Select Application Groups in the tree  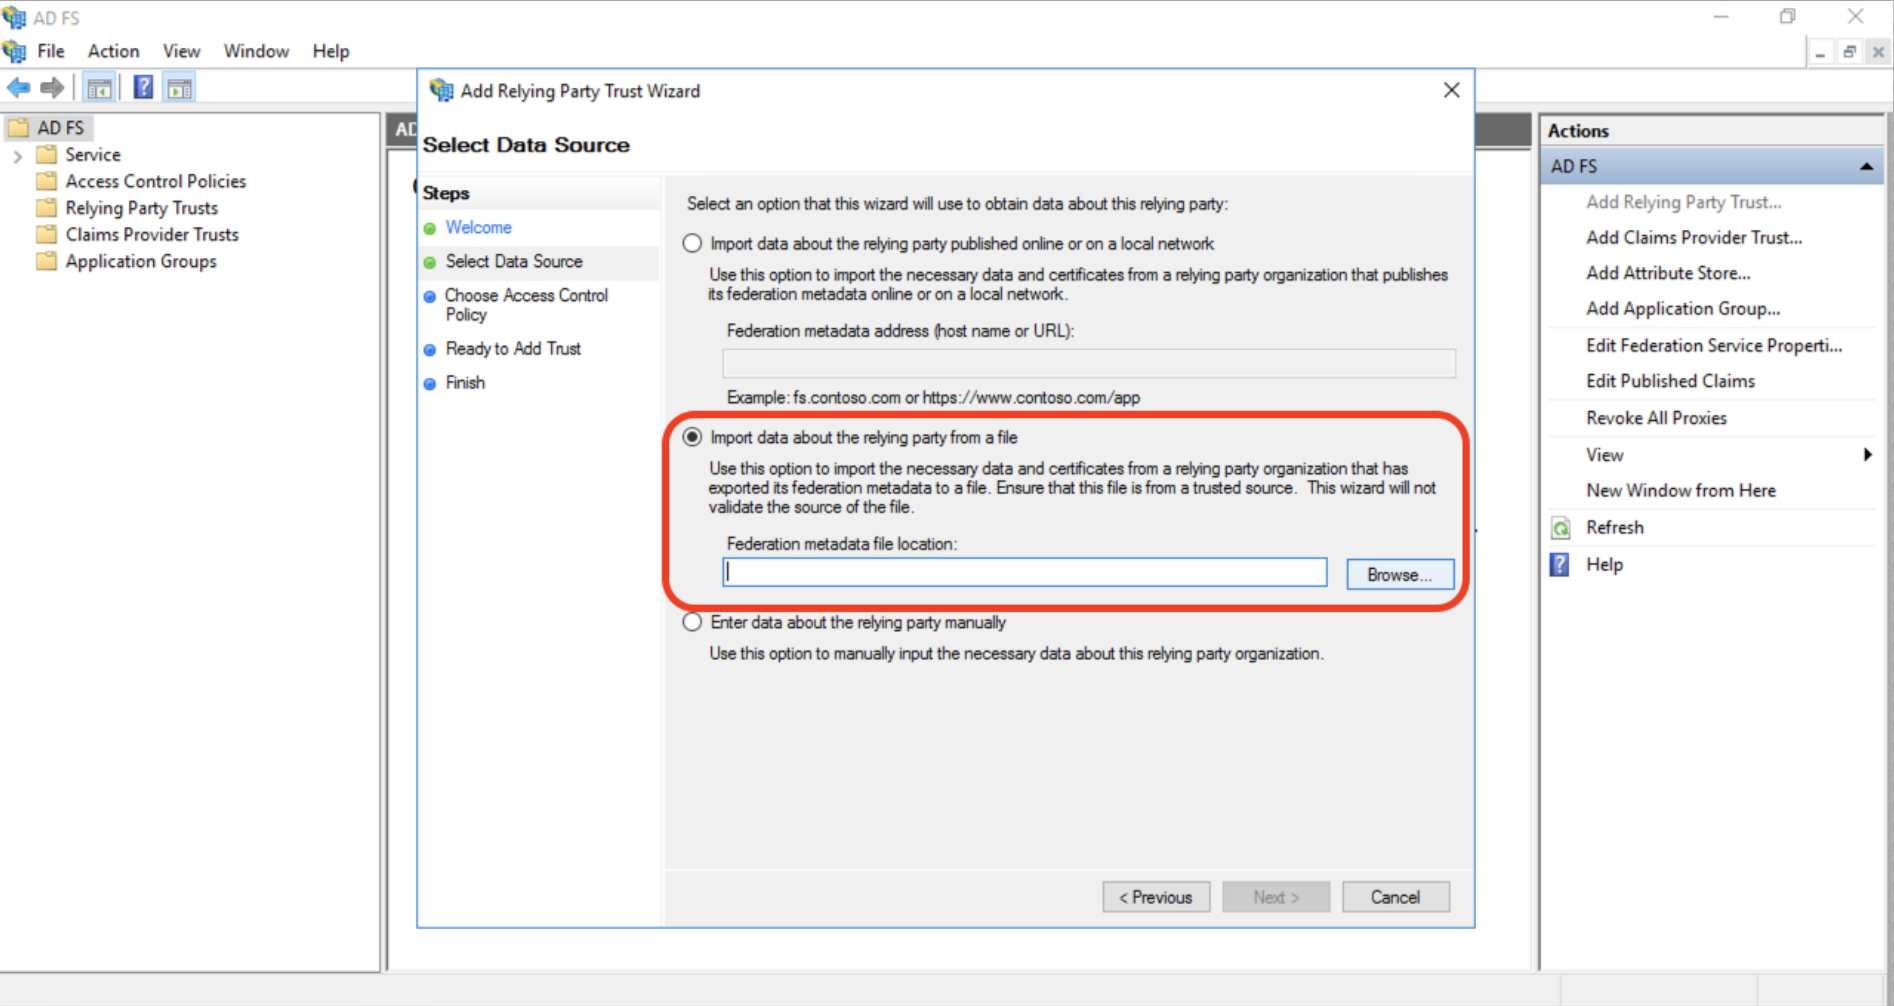click(x=141, y=261)
